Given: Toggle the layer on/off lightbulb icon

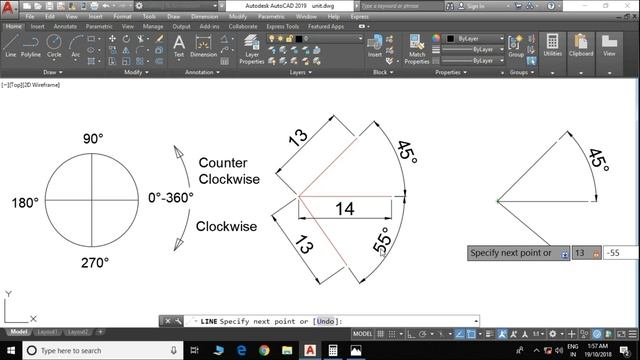Looking at the screenshot, I should (x=271, y=38).
